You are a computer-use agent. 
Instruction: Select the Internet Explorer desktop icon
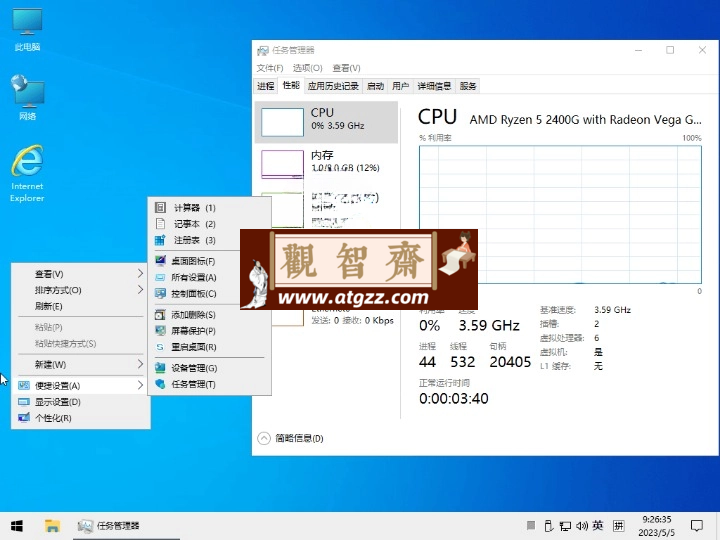pos(27,174)
